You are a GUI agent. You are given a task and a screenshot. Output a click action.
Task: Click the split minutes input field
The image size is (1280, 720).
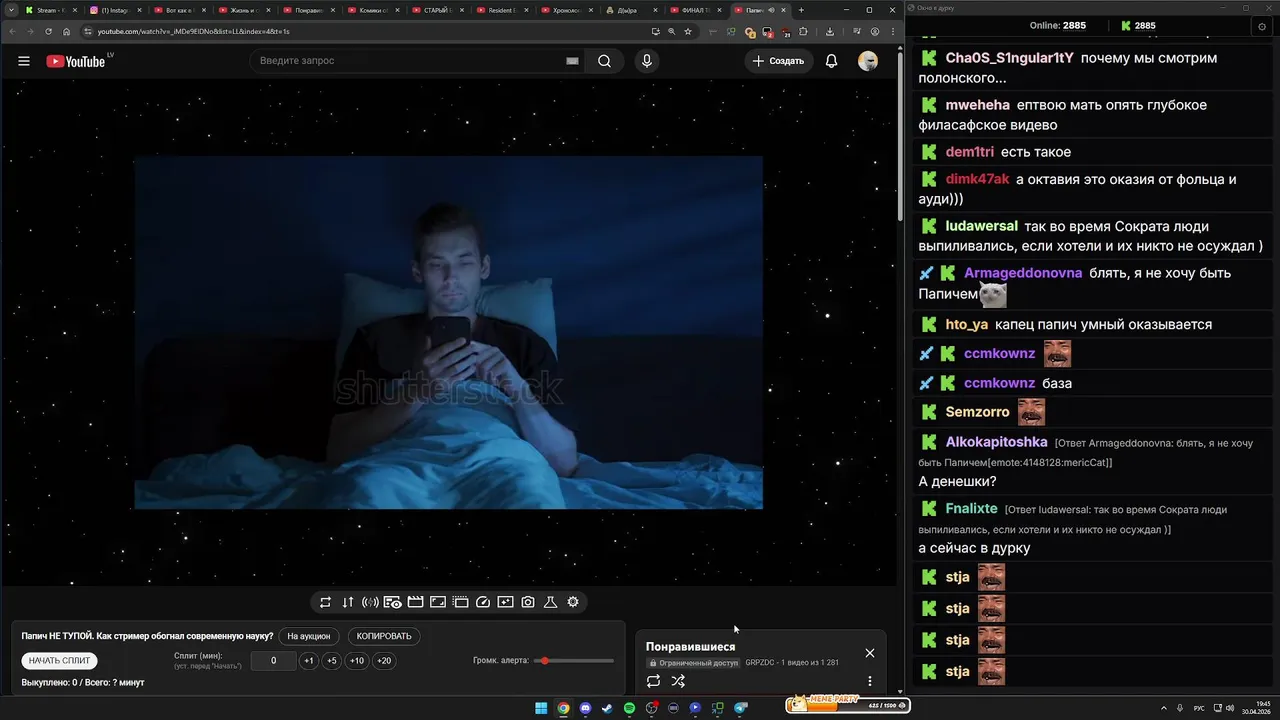(x=273, y=661)
